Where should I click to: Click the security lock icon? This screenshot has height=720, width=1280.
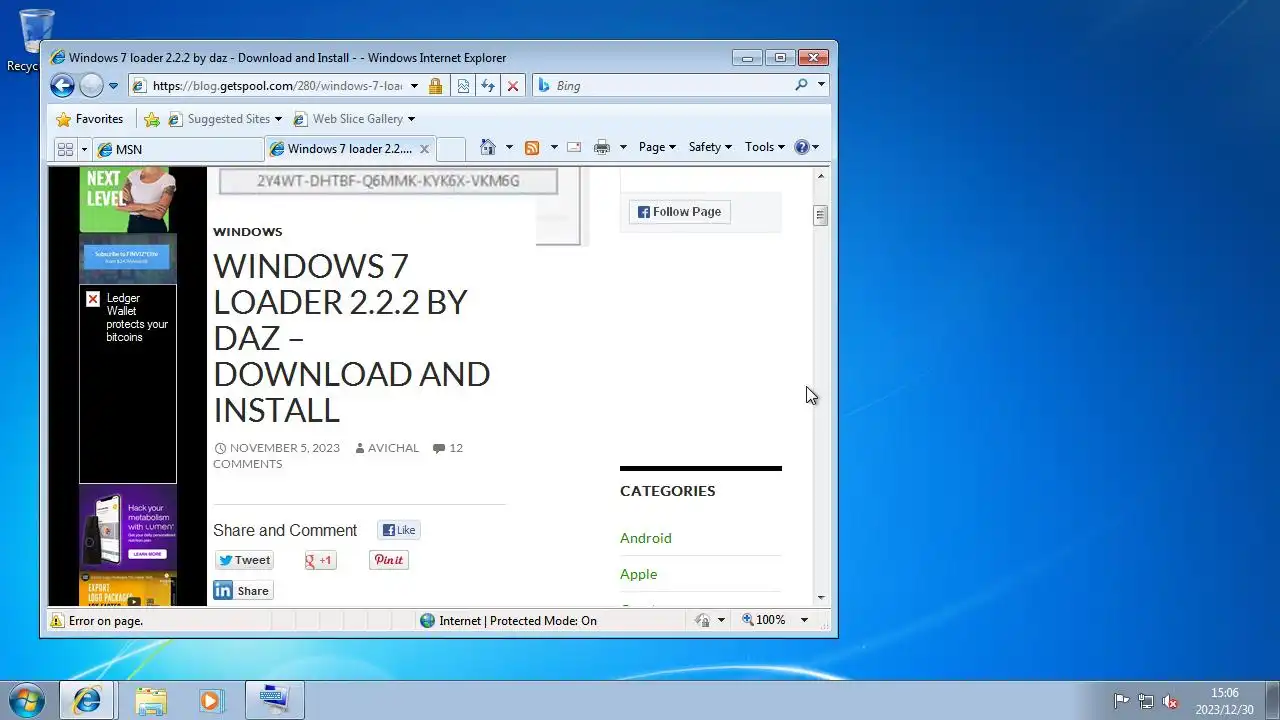[435, 86]
